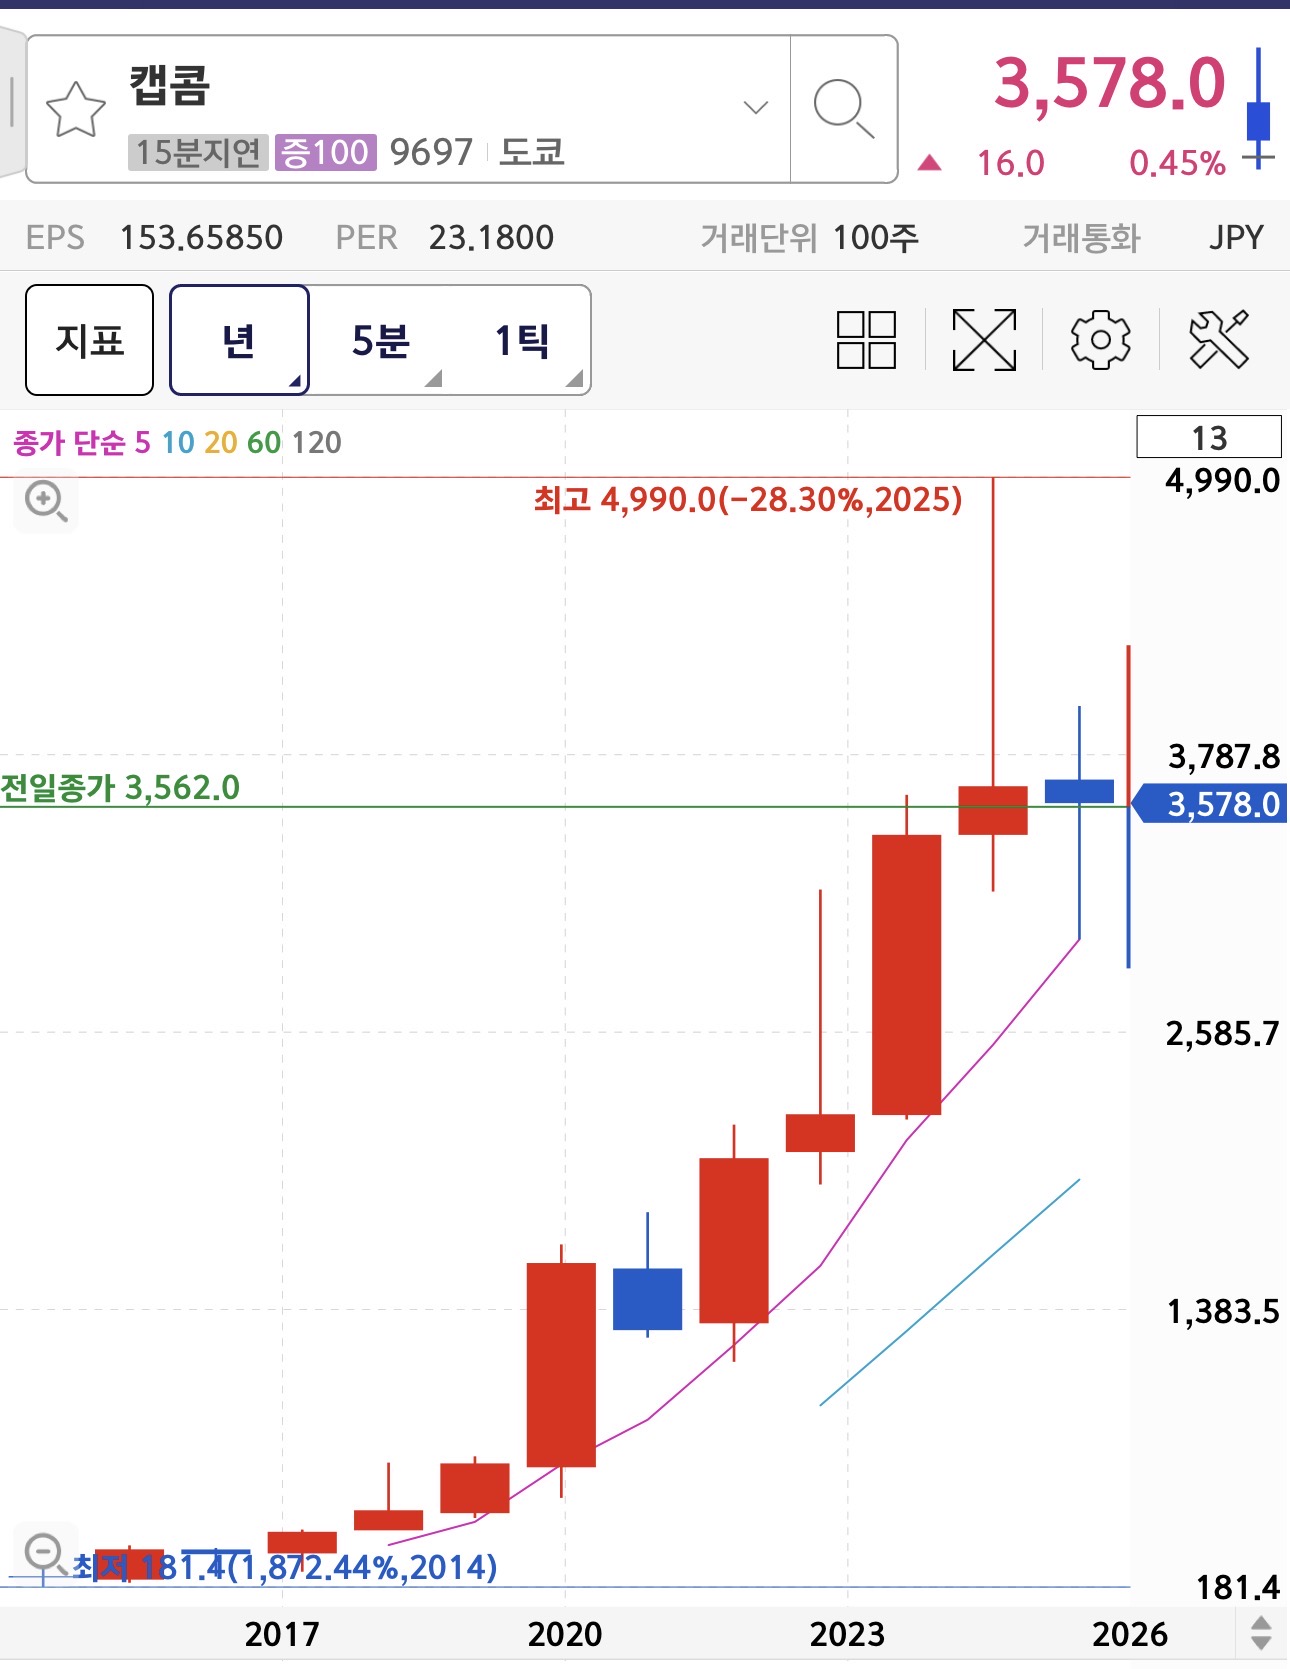Expand chart to fullscreen view
The width and height of the screenshot is (1290, 1669).
point(984,340)
